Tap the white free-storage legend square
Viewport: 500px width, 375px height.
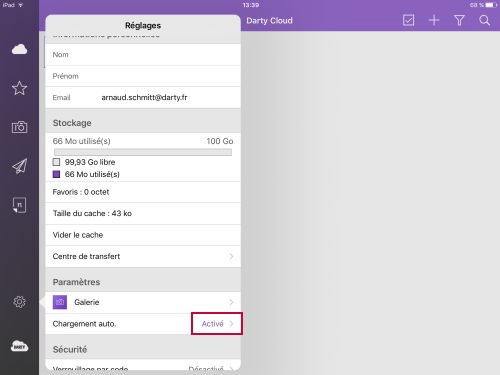[x=56, y=162]
